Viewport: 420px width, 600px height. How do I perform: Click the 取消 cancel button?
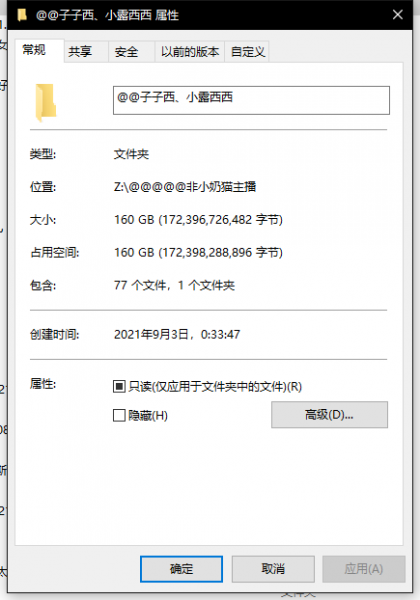273,569
